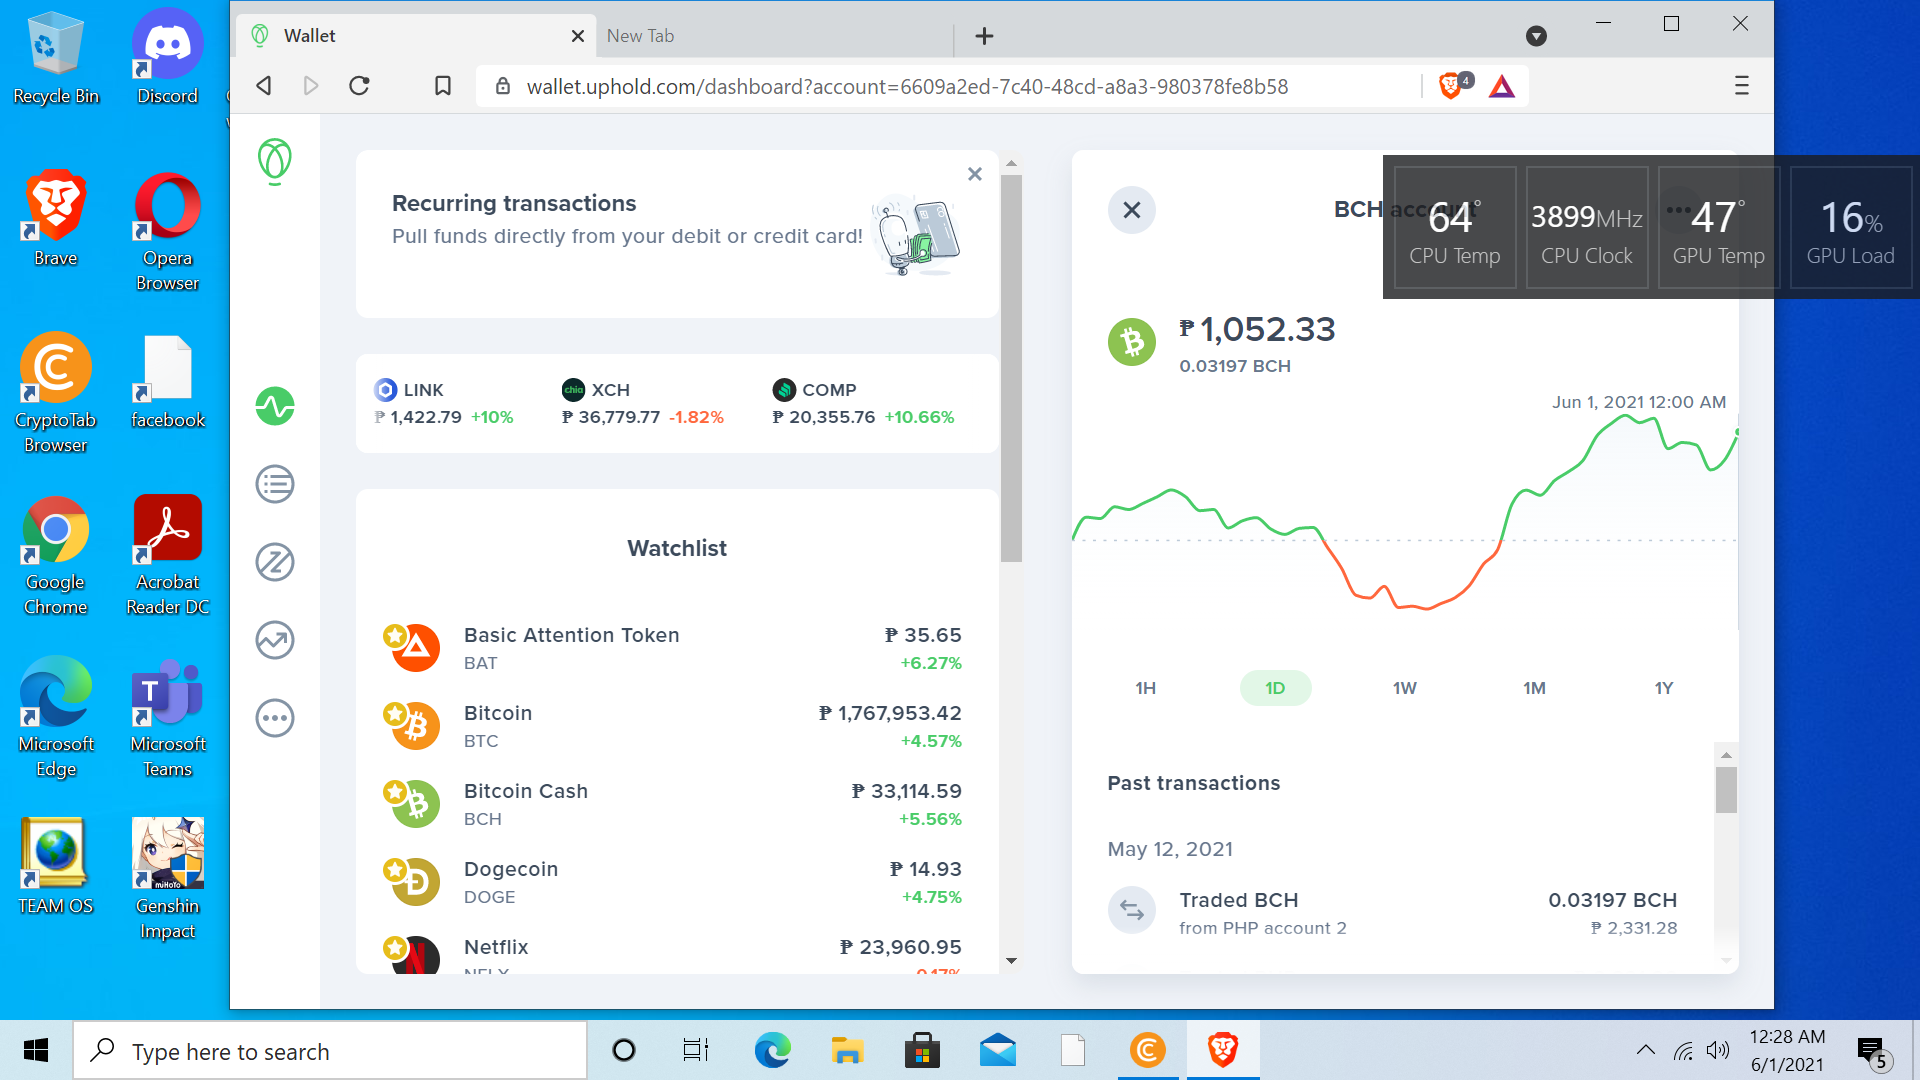Open the three-dot more sidebar icon
The width and height of the screenshot is (1920, 1080).
pyautogui.click(x=275, y=719)
